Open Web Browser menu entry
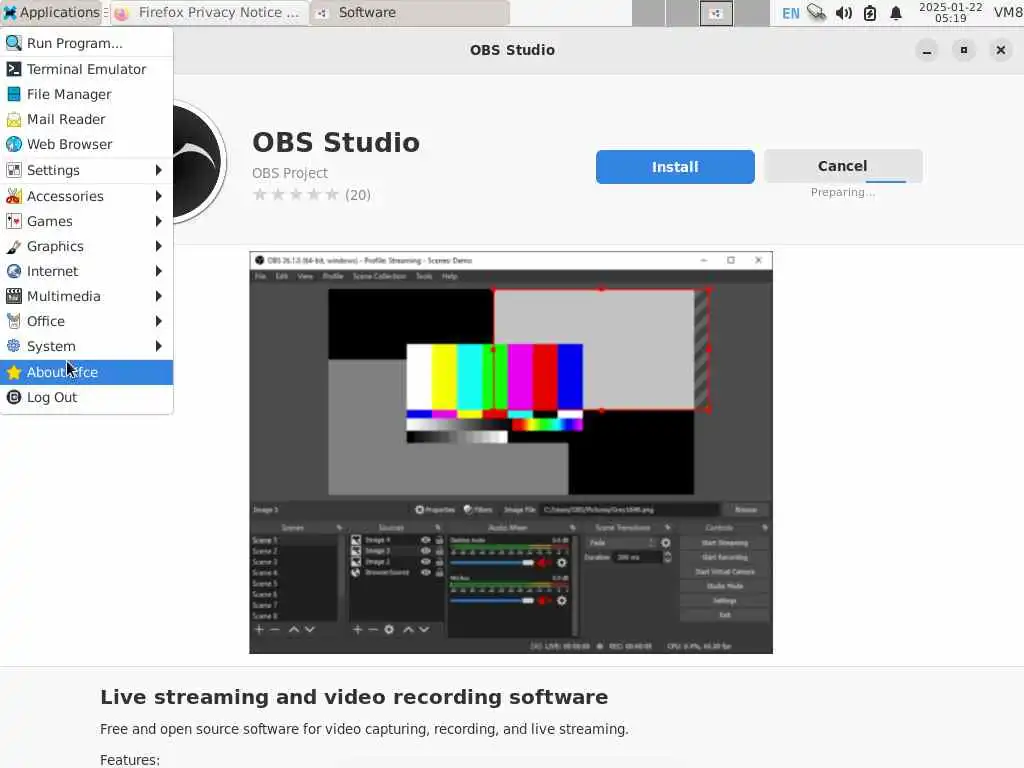Image resolution: width=1024 pixels, height=768 pixels. pyautogui.click(x=86, y=144)
